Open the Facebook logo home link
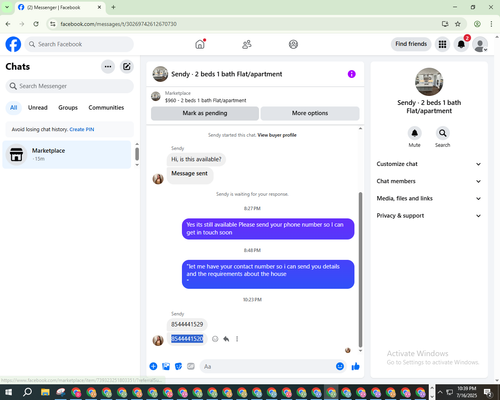 [x=13, y=44]
